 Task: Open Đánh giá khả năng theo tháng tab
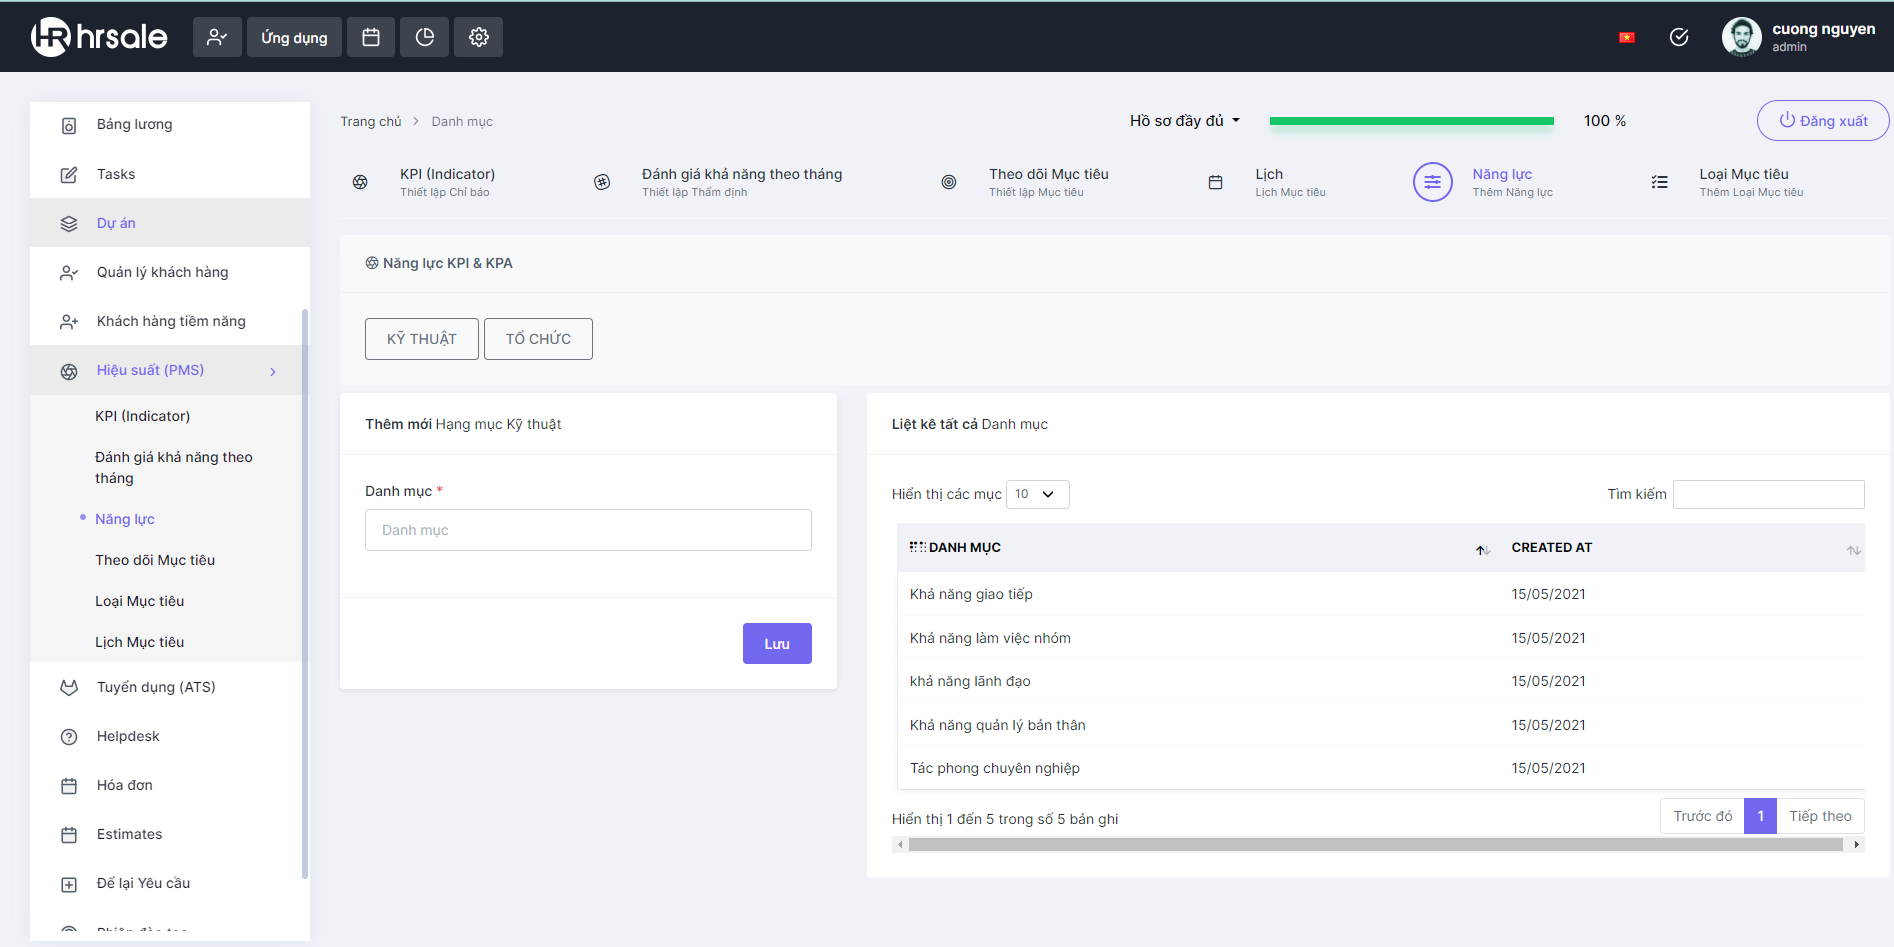(718, 182)
